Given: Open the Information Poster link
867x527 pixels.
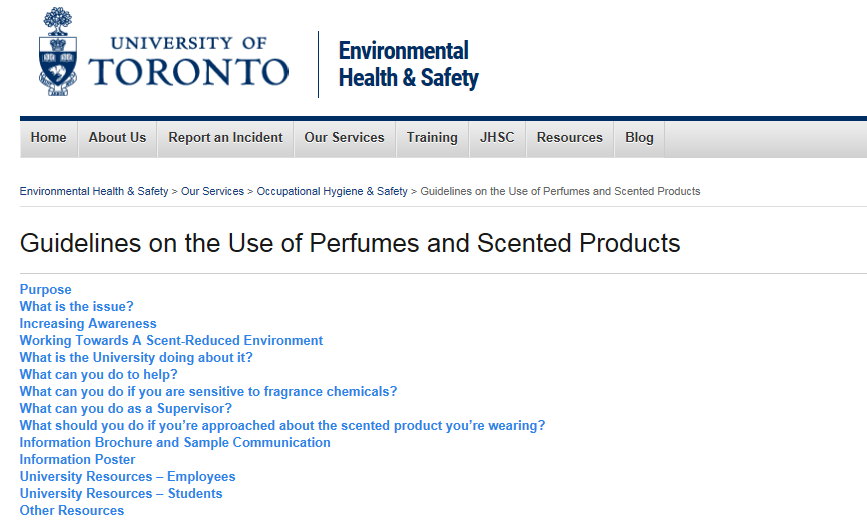Looking at the screenshot, I should click(x=77, y=460).
